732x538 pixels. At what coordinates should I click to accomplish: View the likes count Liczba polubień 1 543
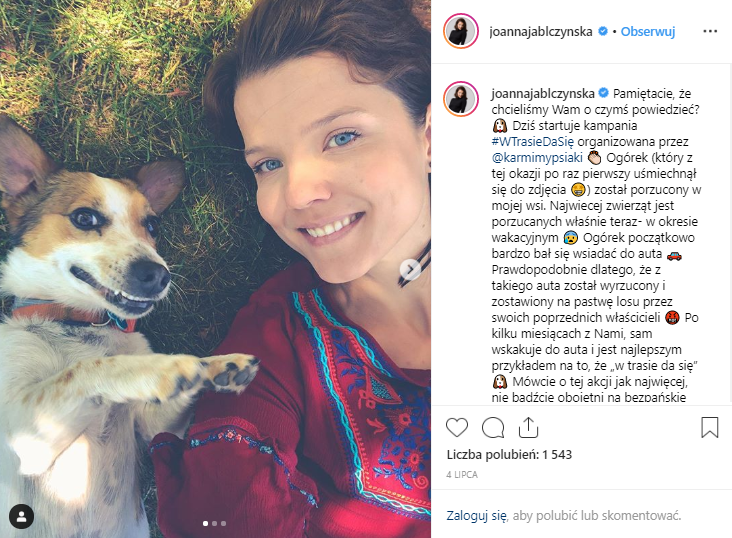click(509, 454)
